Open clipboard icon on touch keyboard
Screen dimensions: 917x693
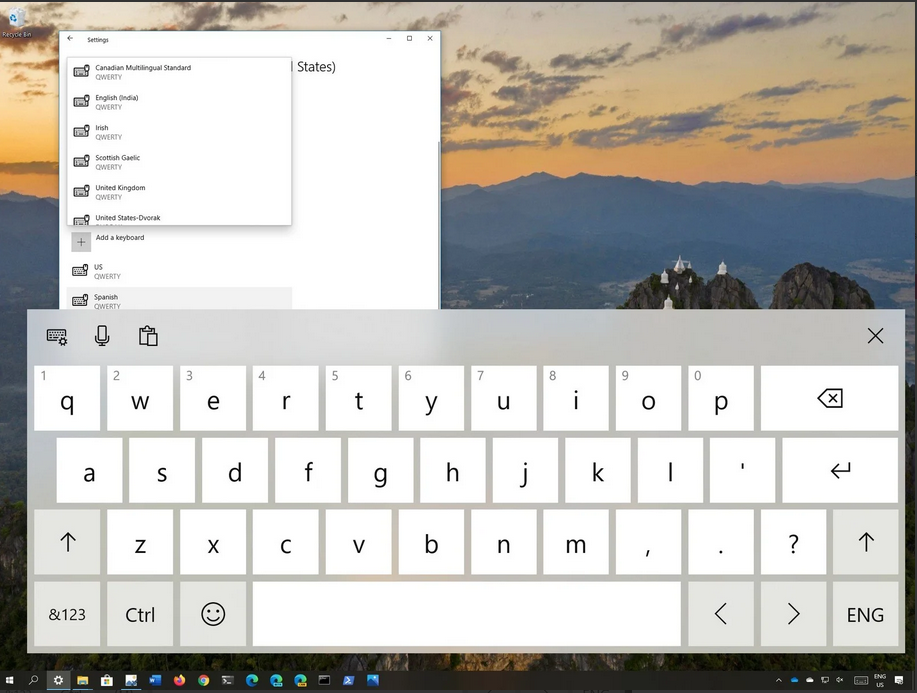(148, 336)
